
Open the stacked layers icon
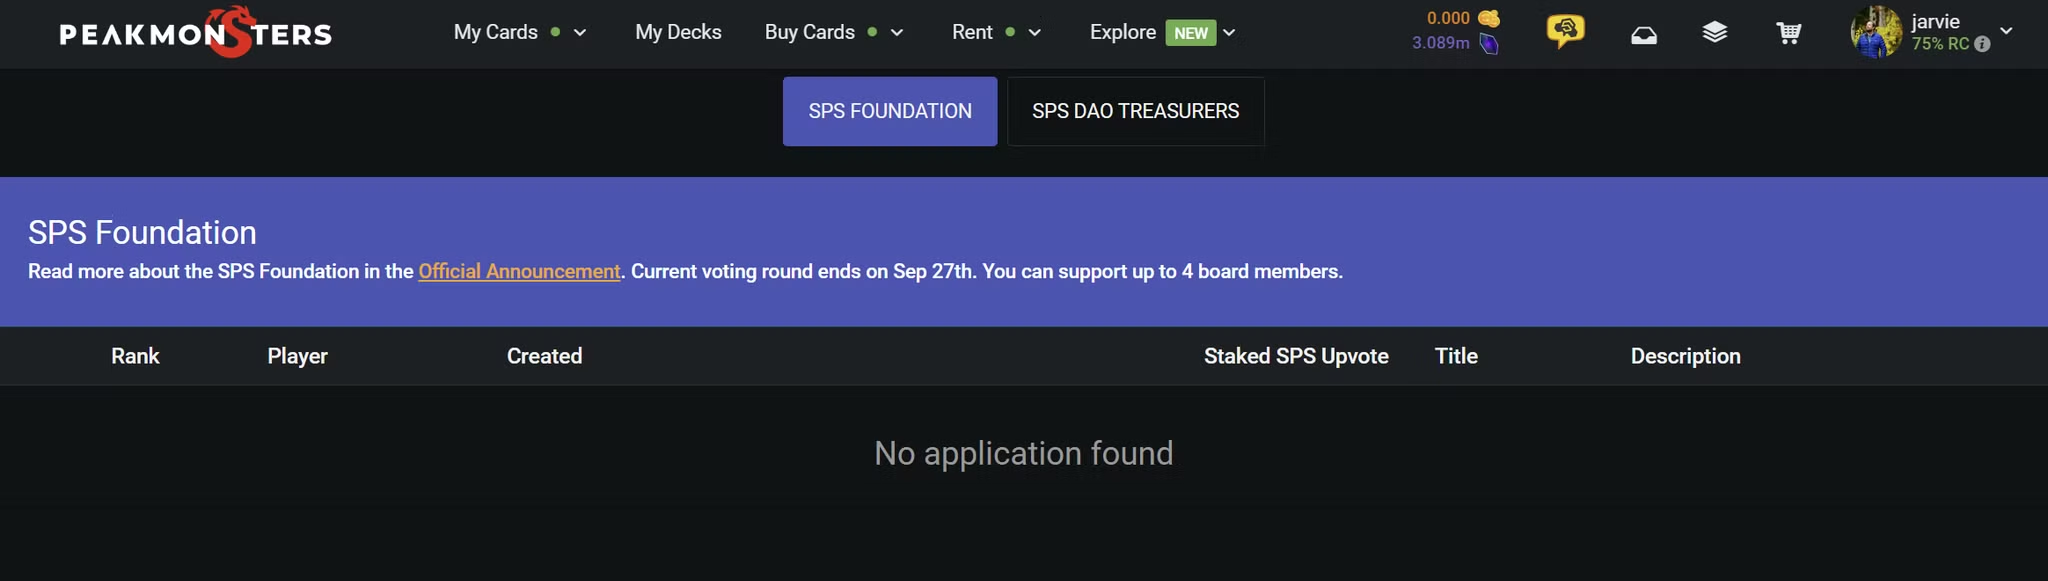point(1715,33)
